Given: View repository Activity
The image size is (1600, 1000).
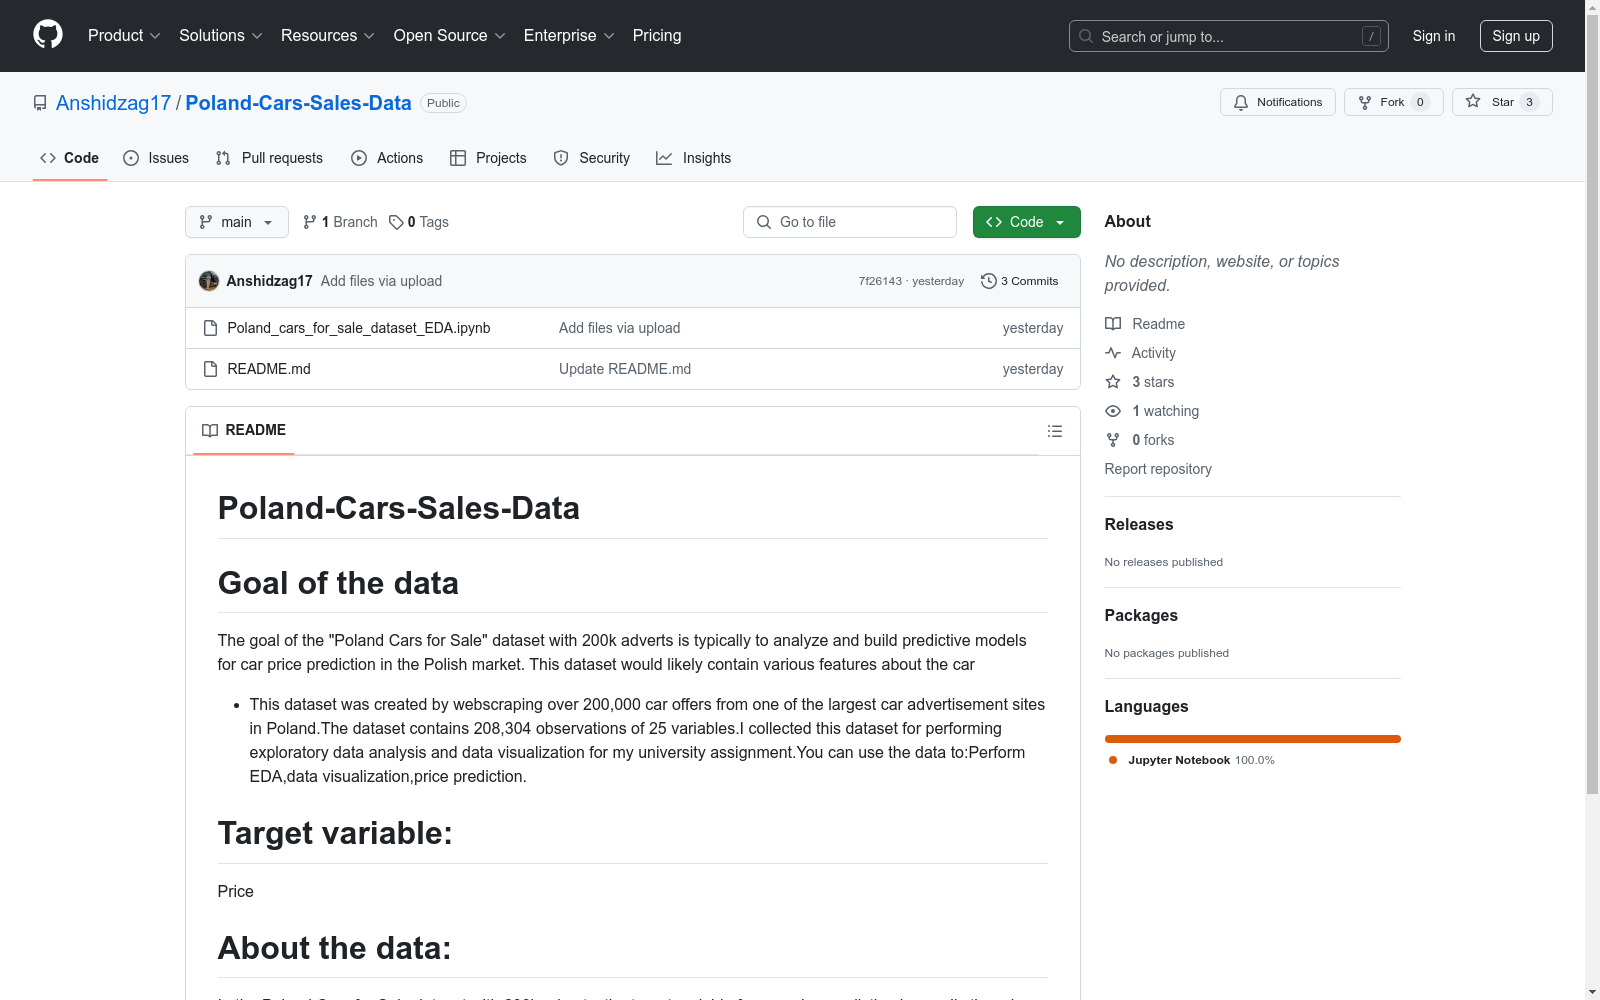Looking at the screenshot, I should tap(1154, 353).
